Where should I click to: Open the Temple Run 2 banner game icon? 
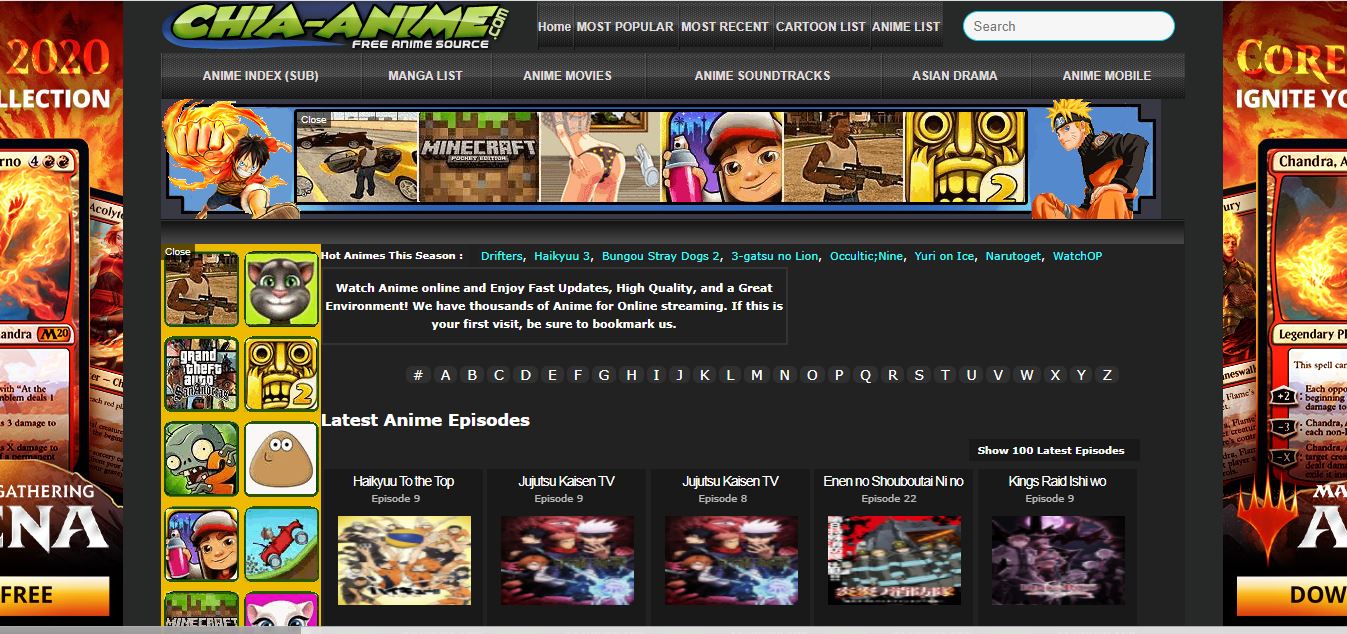click(x=965, y=157)
